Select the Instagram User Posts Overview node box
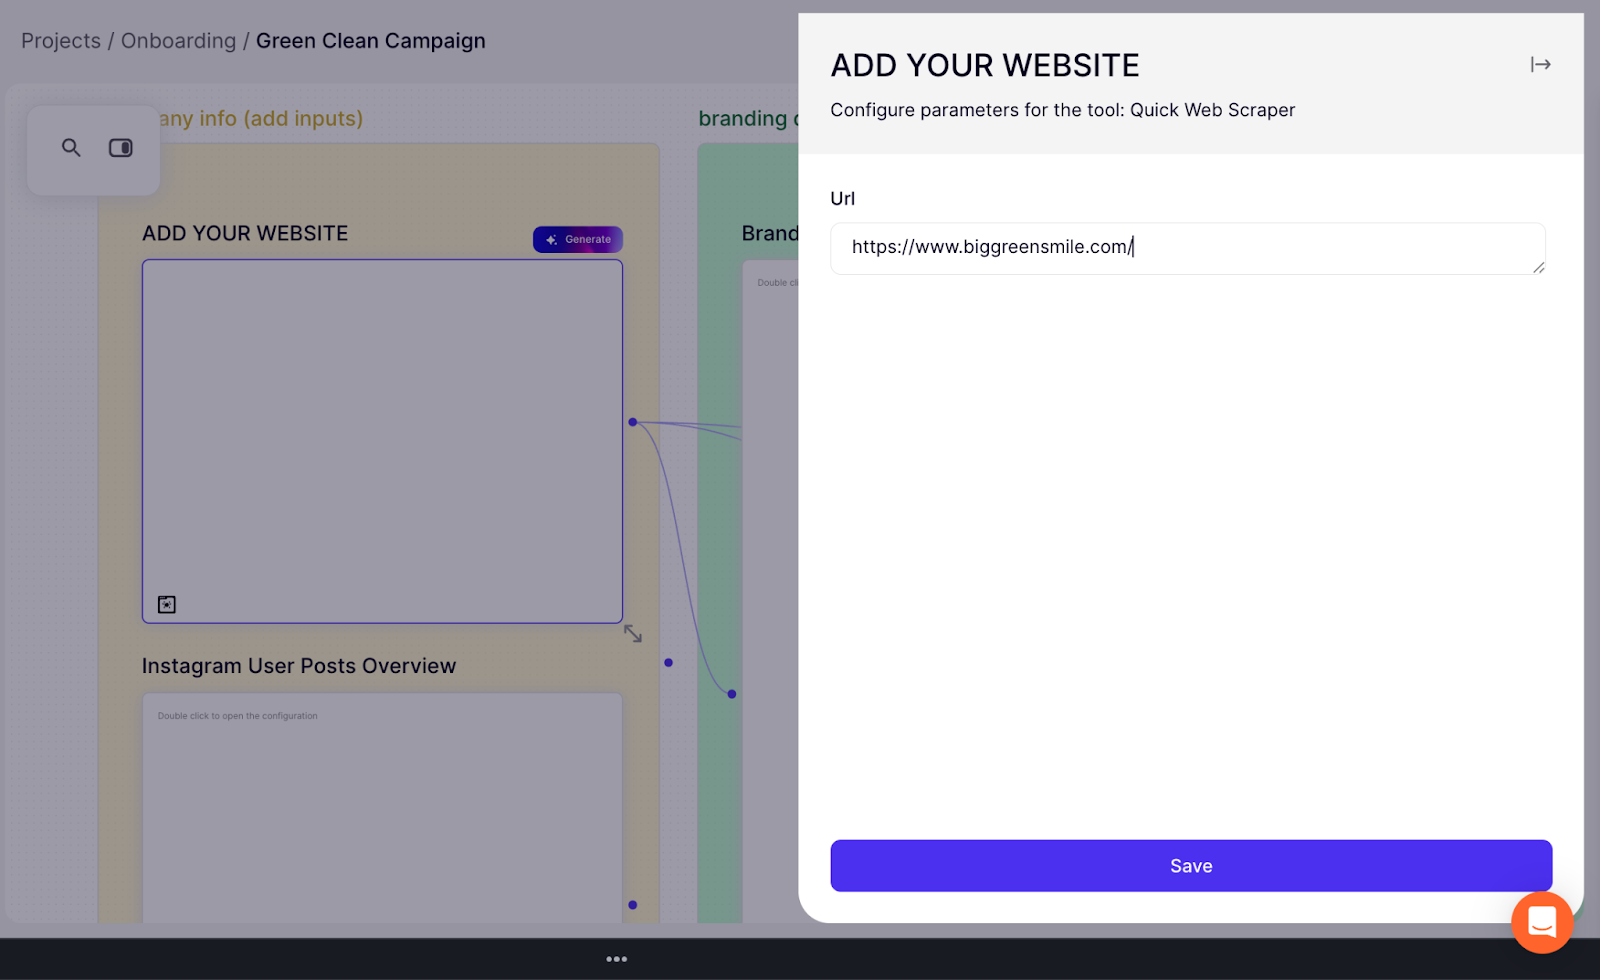This screenshot has width=1600, height=980. pos(382,810)
